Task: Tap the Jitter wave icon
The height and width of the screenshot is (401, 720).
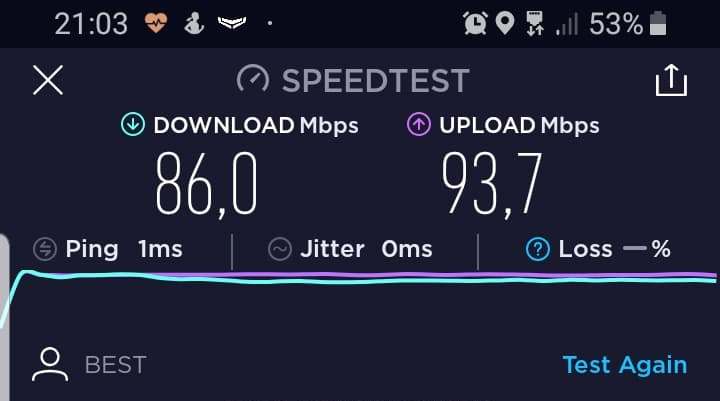Action: coord(280,249)
